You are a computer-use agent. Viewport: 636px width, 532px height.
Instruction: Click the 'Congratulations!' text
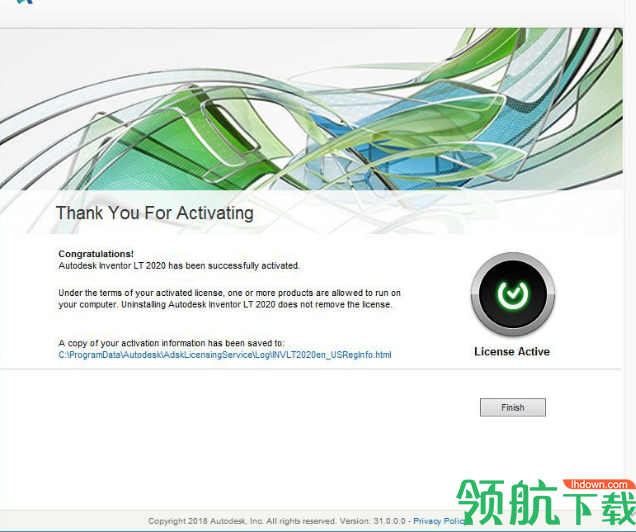coord(96,254)
